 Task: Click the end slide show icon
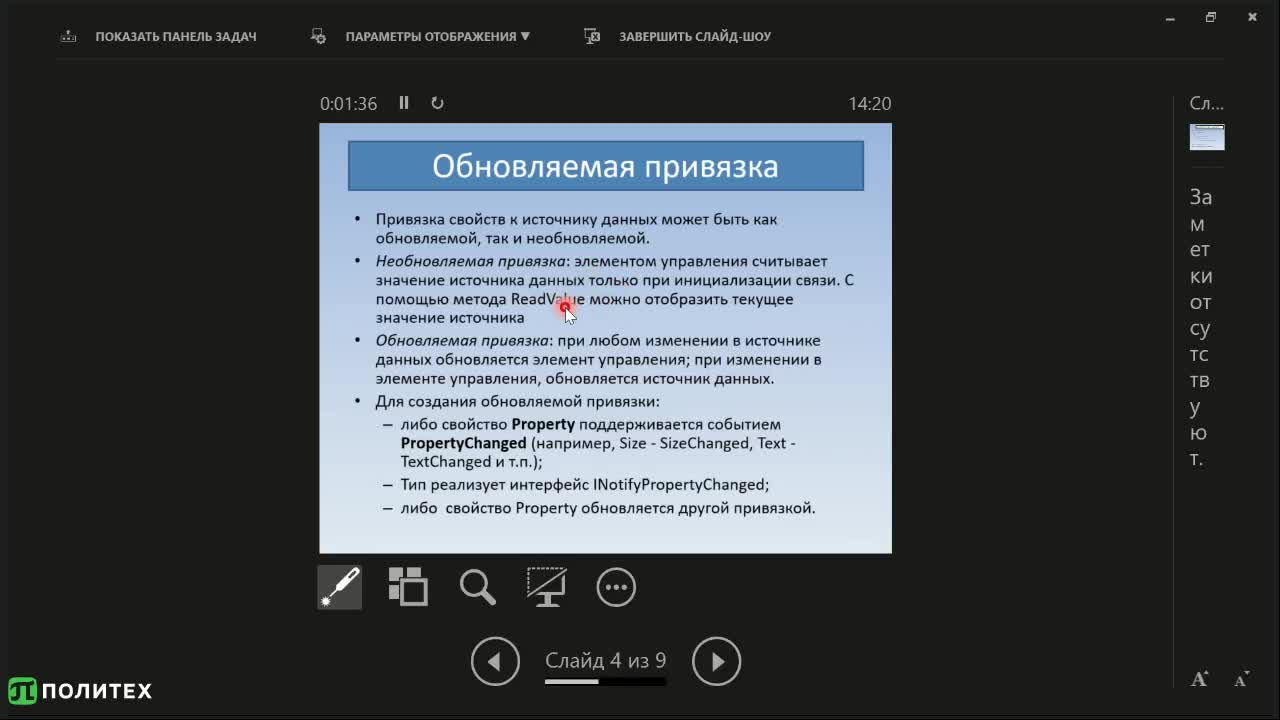click(x=592, y=36)
